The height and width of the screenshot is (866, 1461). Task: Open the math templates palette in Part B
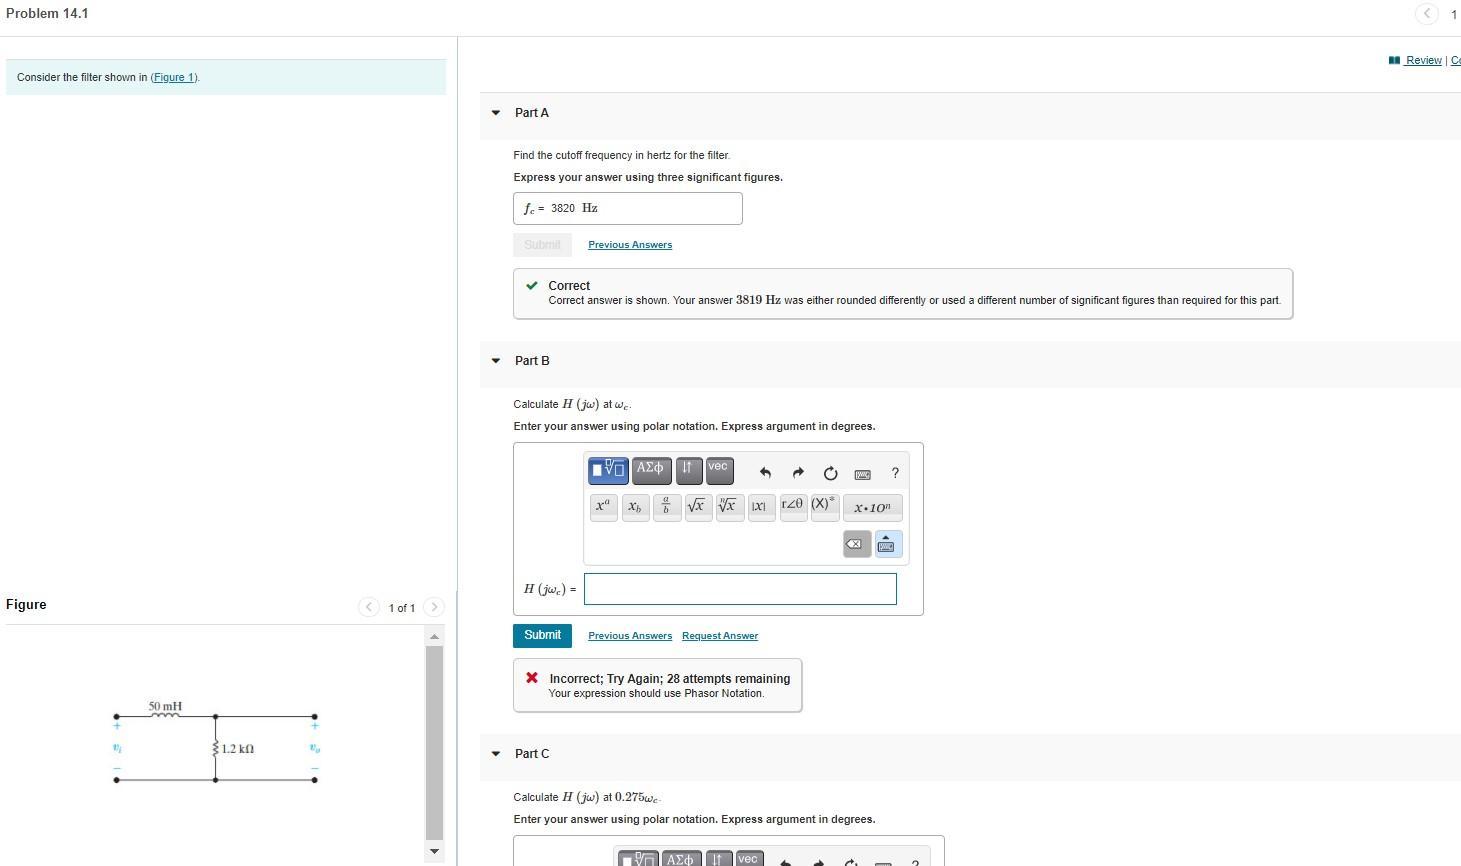coord(608,469)
